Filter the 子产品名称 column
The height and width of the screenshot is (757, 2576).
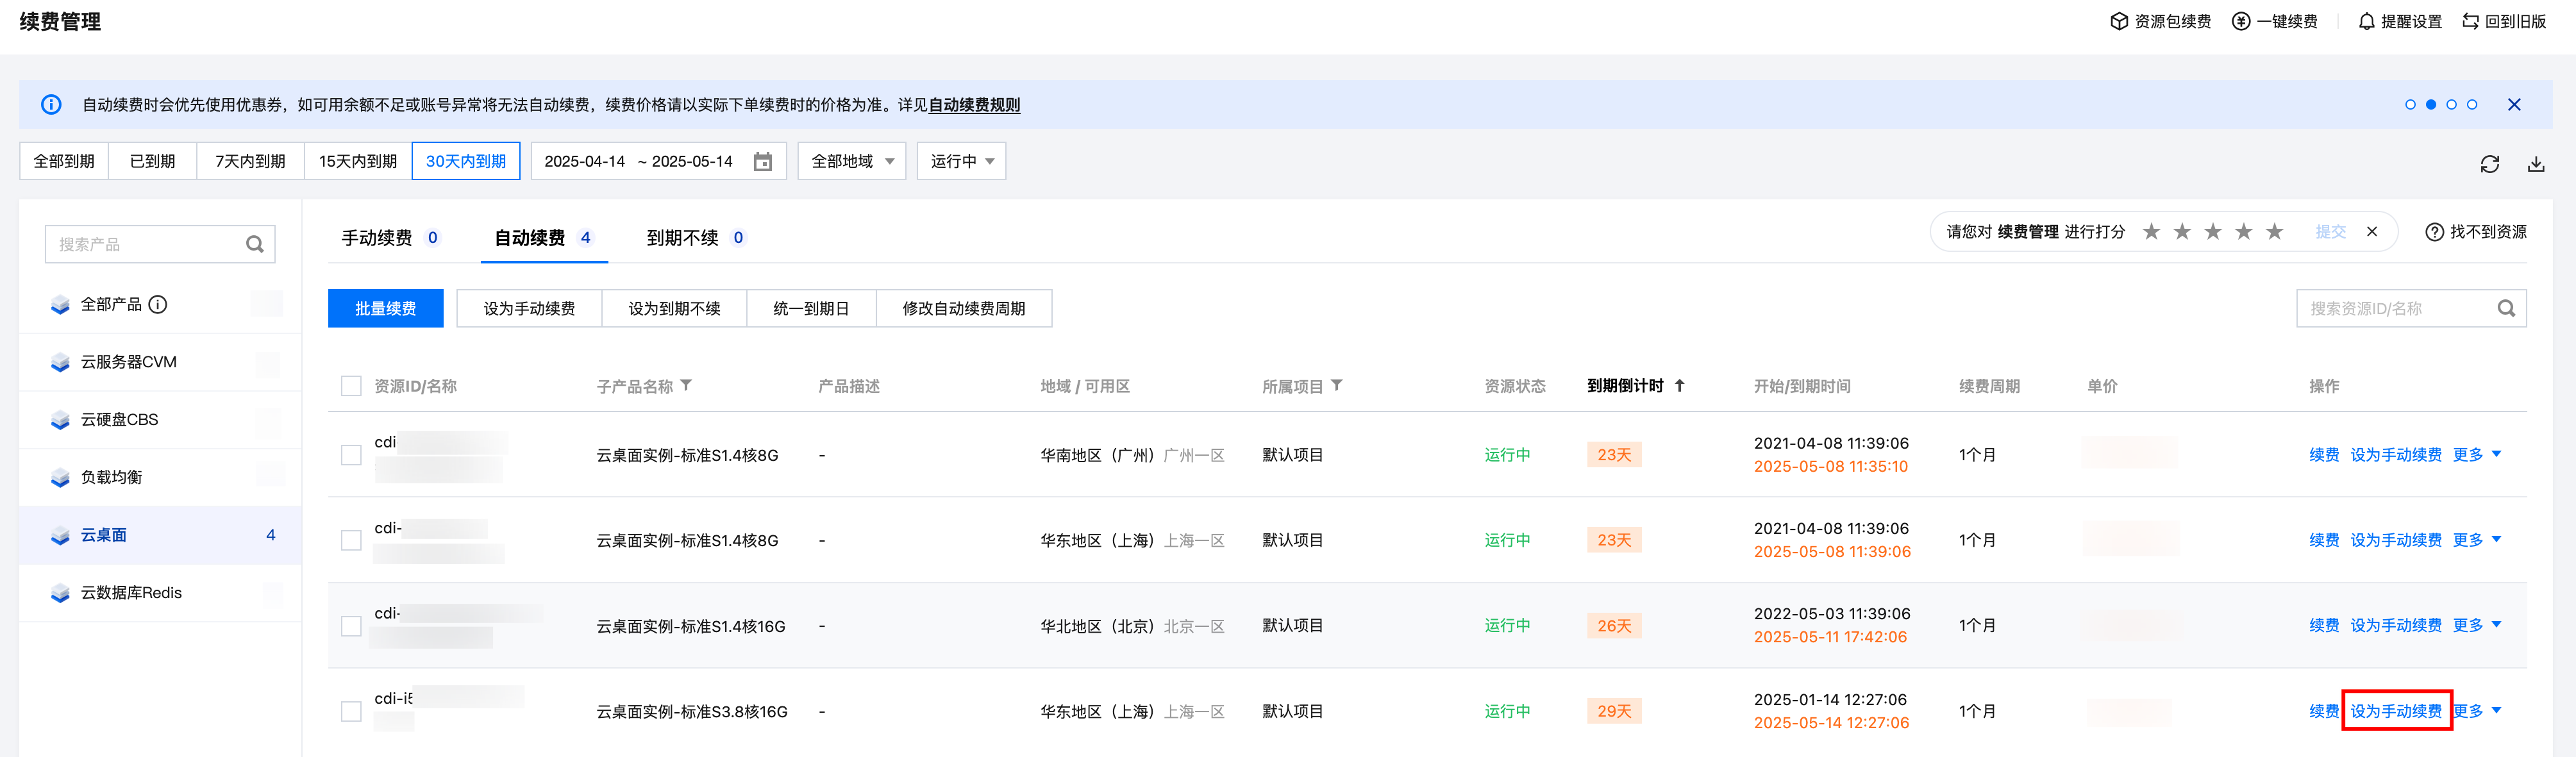point(686,385)
